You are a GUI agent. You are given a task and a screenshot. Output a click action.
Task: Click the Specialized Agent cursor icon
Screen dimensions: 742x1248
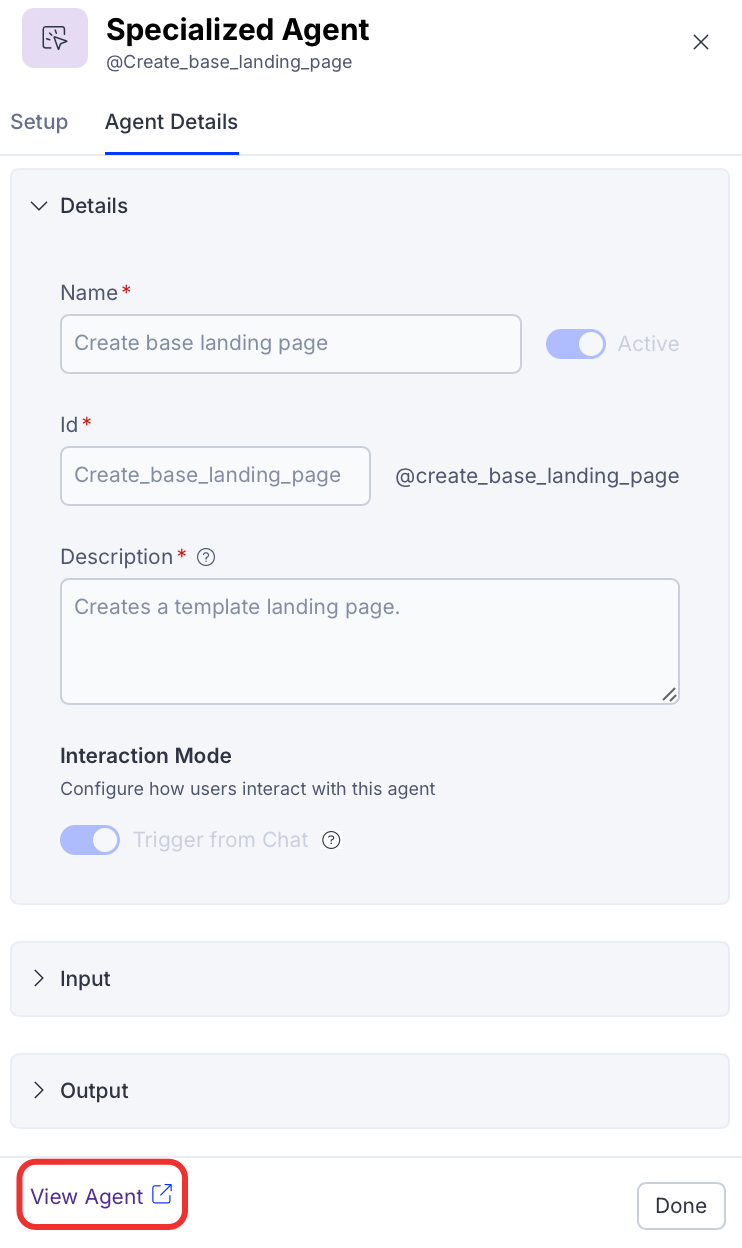click(54, 39)
